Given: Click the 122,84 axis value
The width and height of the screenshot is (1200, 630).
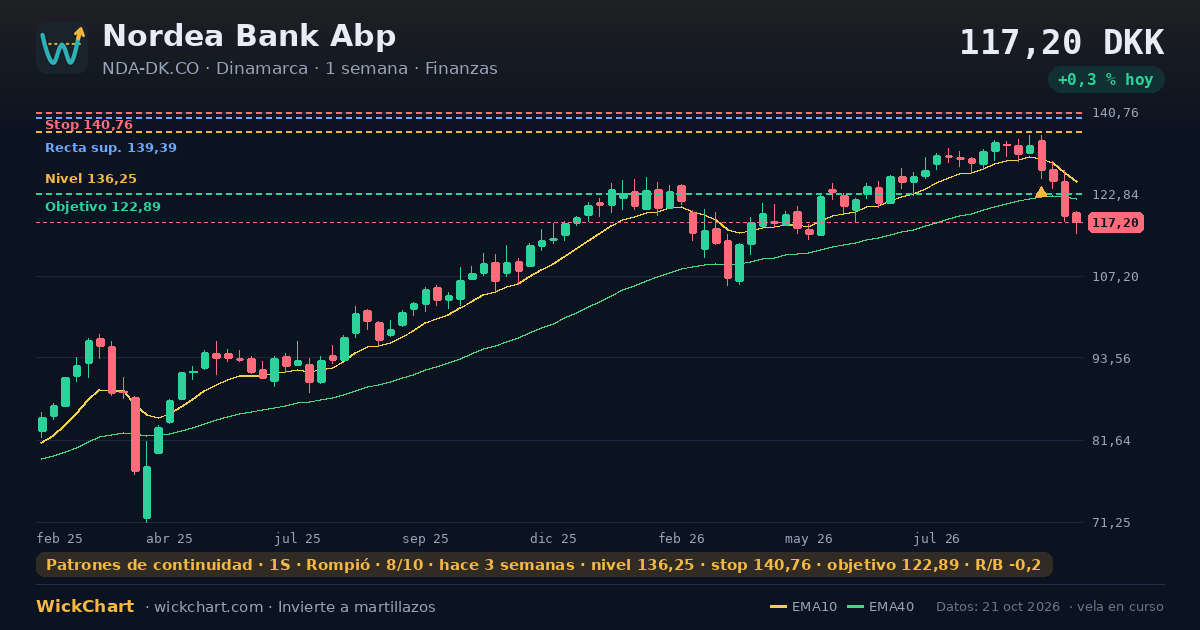Looking at the screenshot, I should pos(1115,195).
